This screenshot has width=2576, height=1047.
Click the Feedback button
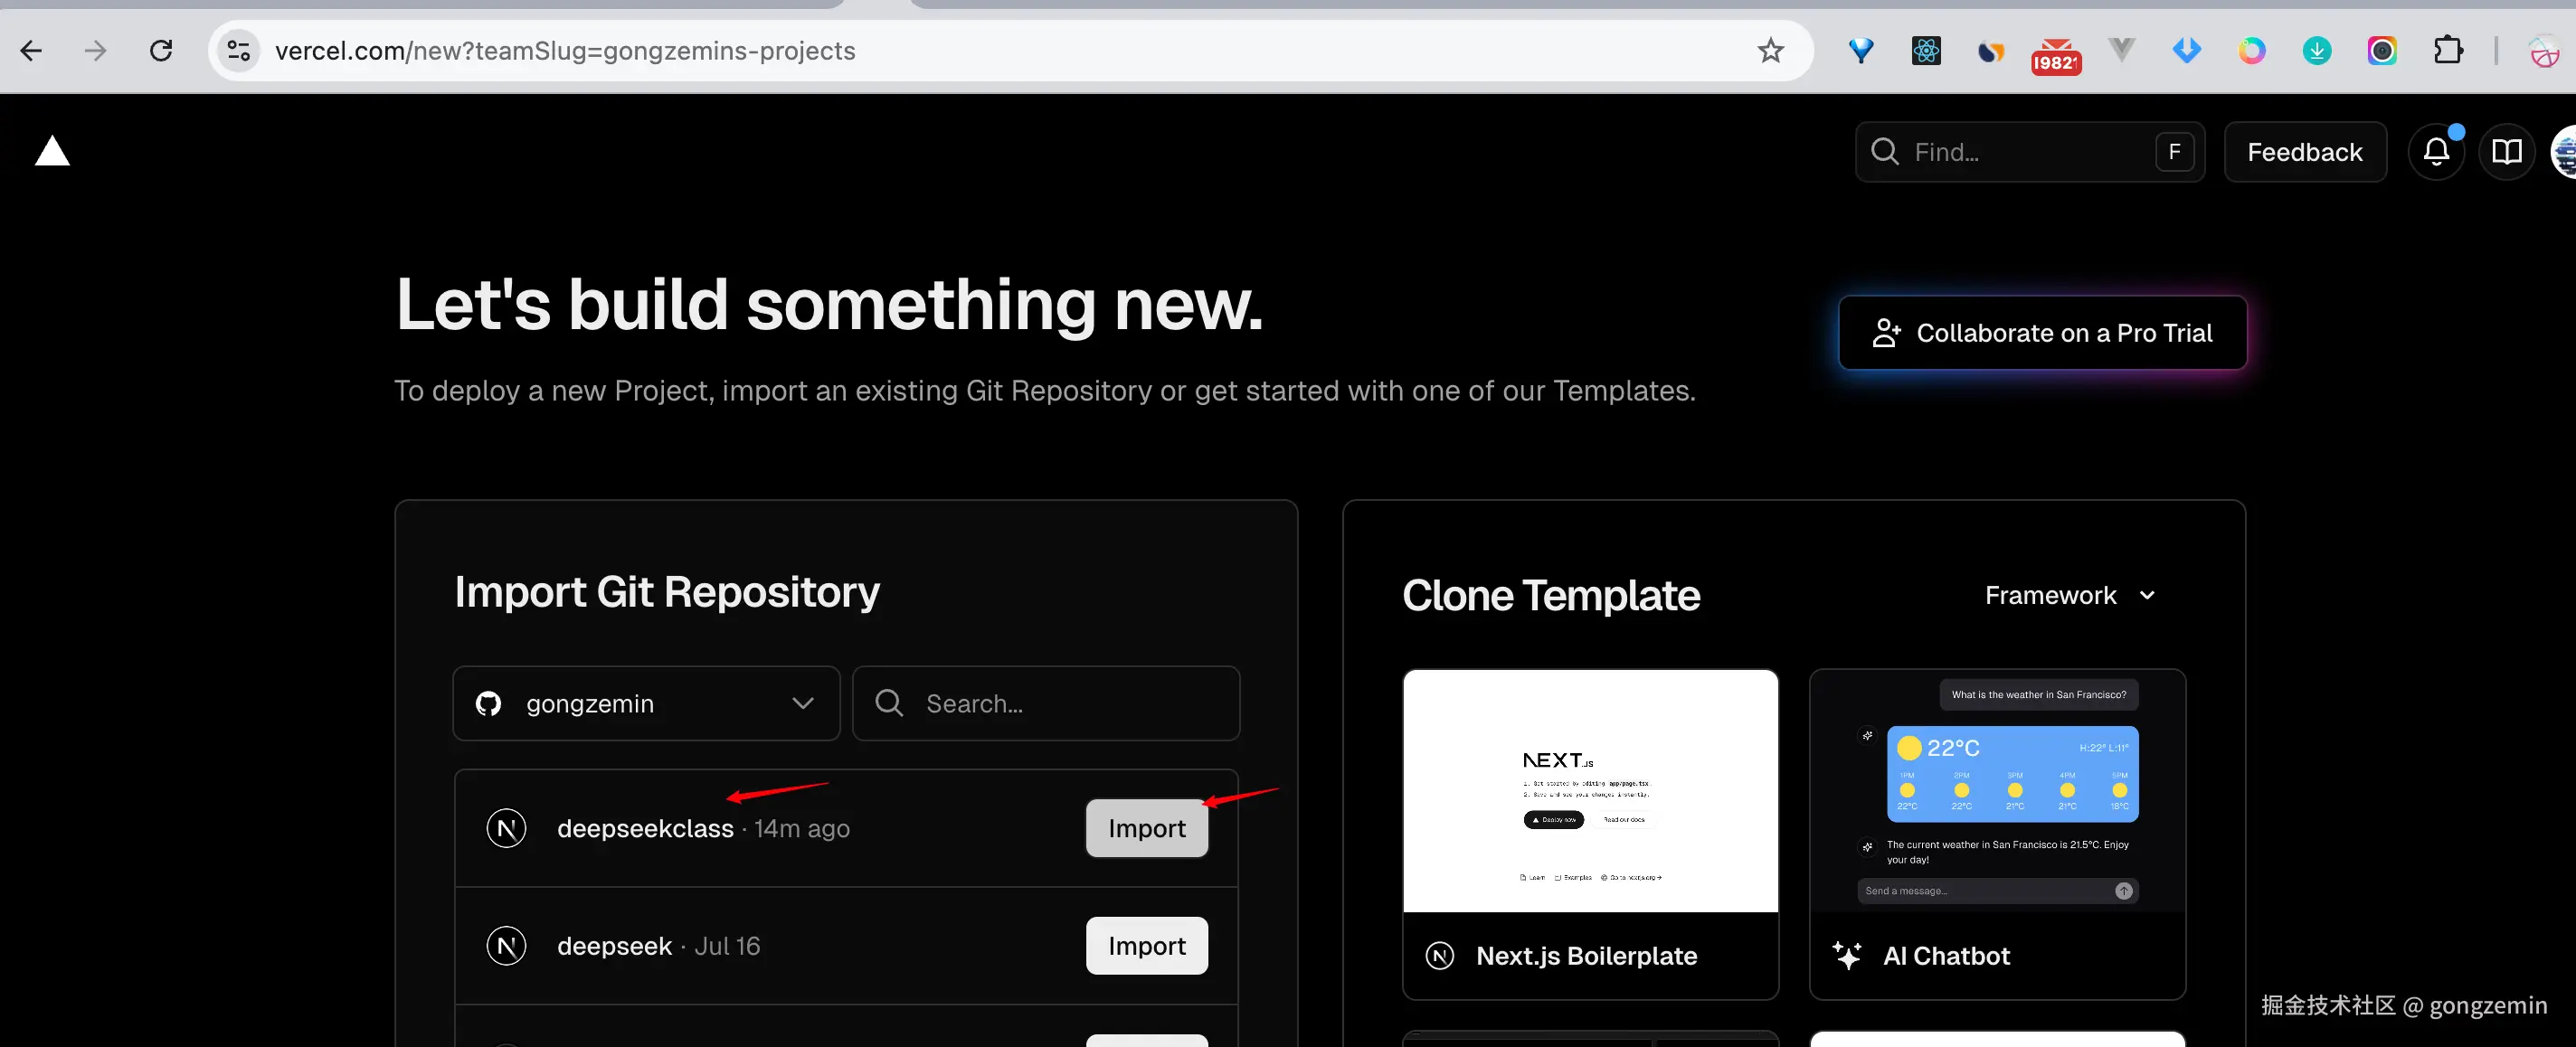click(2304, 152)
